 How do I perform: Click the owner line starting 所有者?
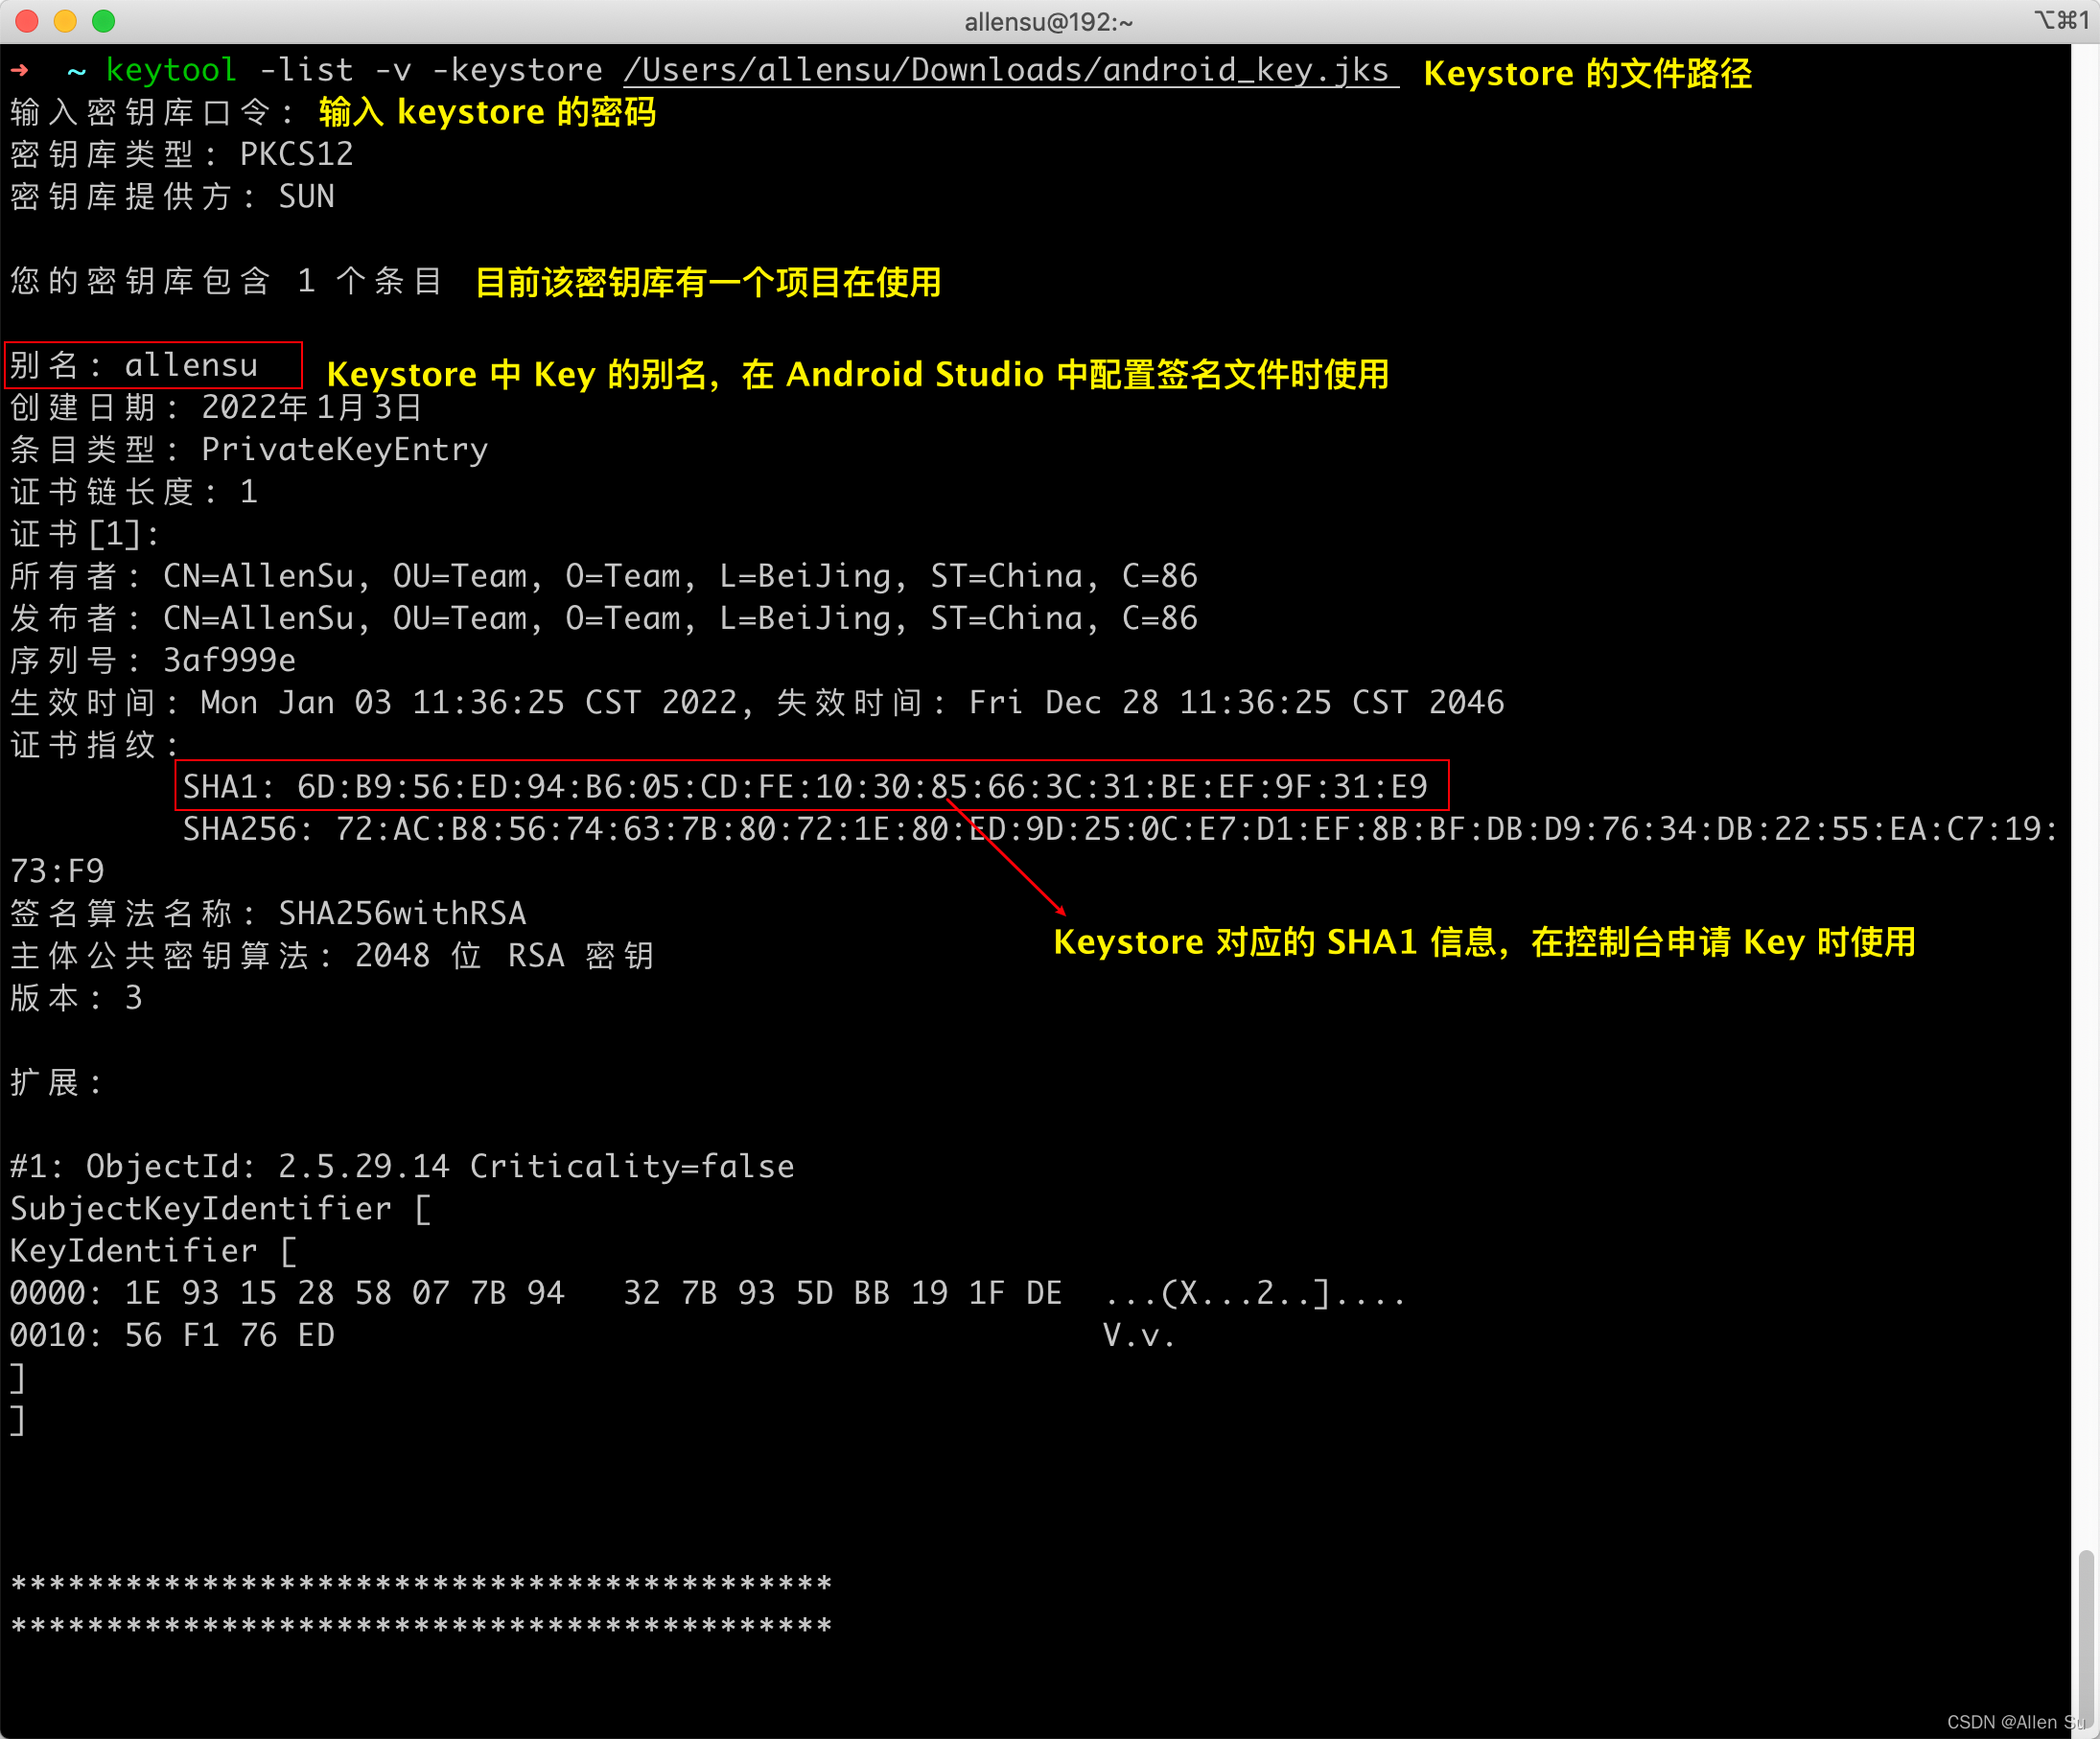(x=604, y=577)
